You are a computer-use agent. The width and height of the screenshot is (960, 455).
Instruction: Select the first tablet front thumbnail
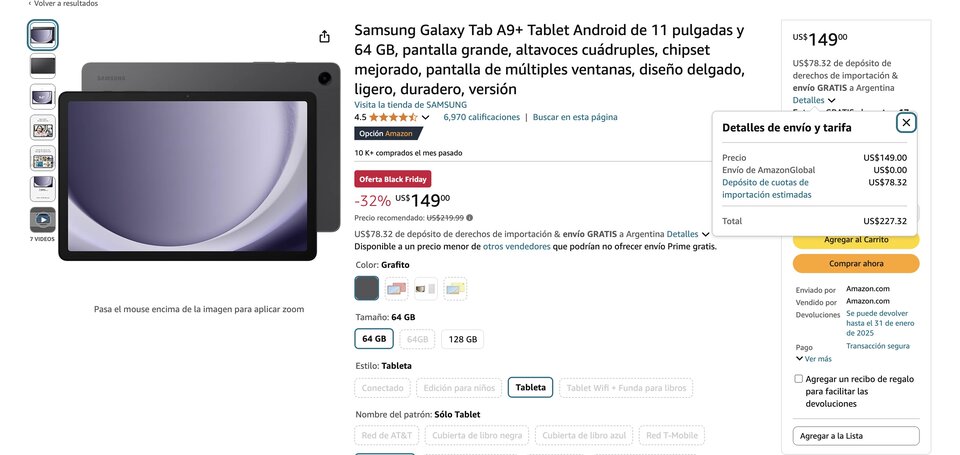(x=42, y=35)
